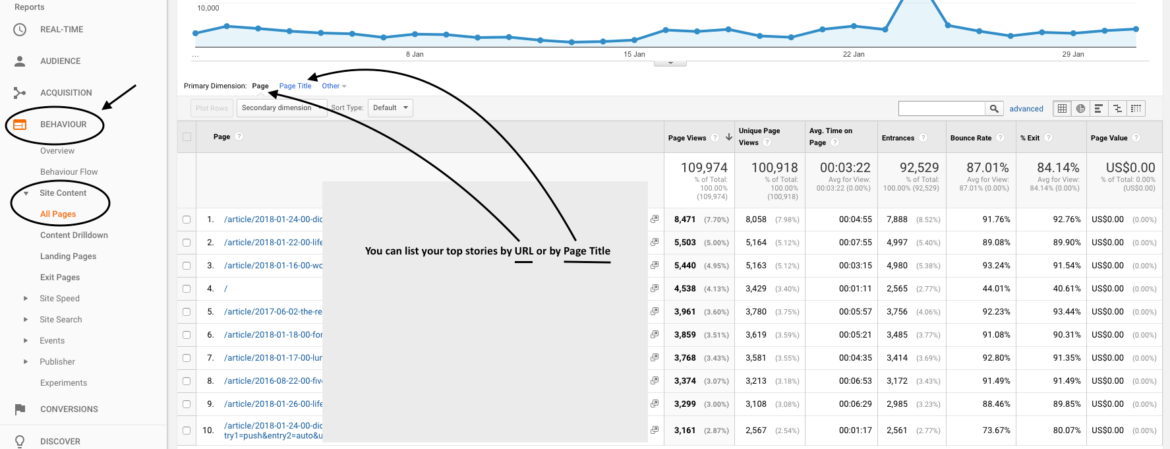Collapse the Site Content tree section
Viewport: 1170px width, 449px height.
26,193
